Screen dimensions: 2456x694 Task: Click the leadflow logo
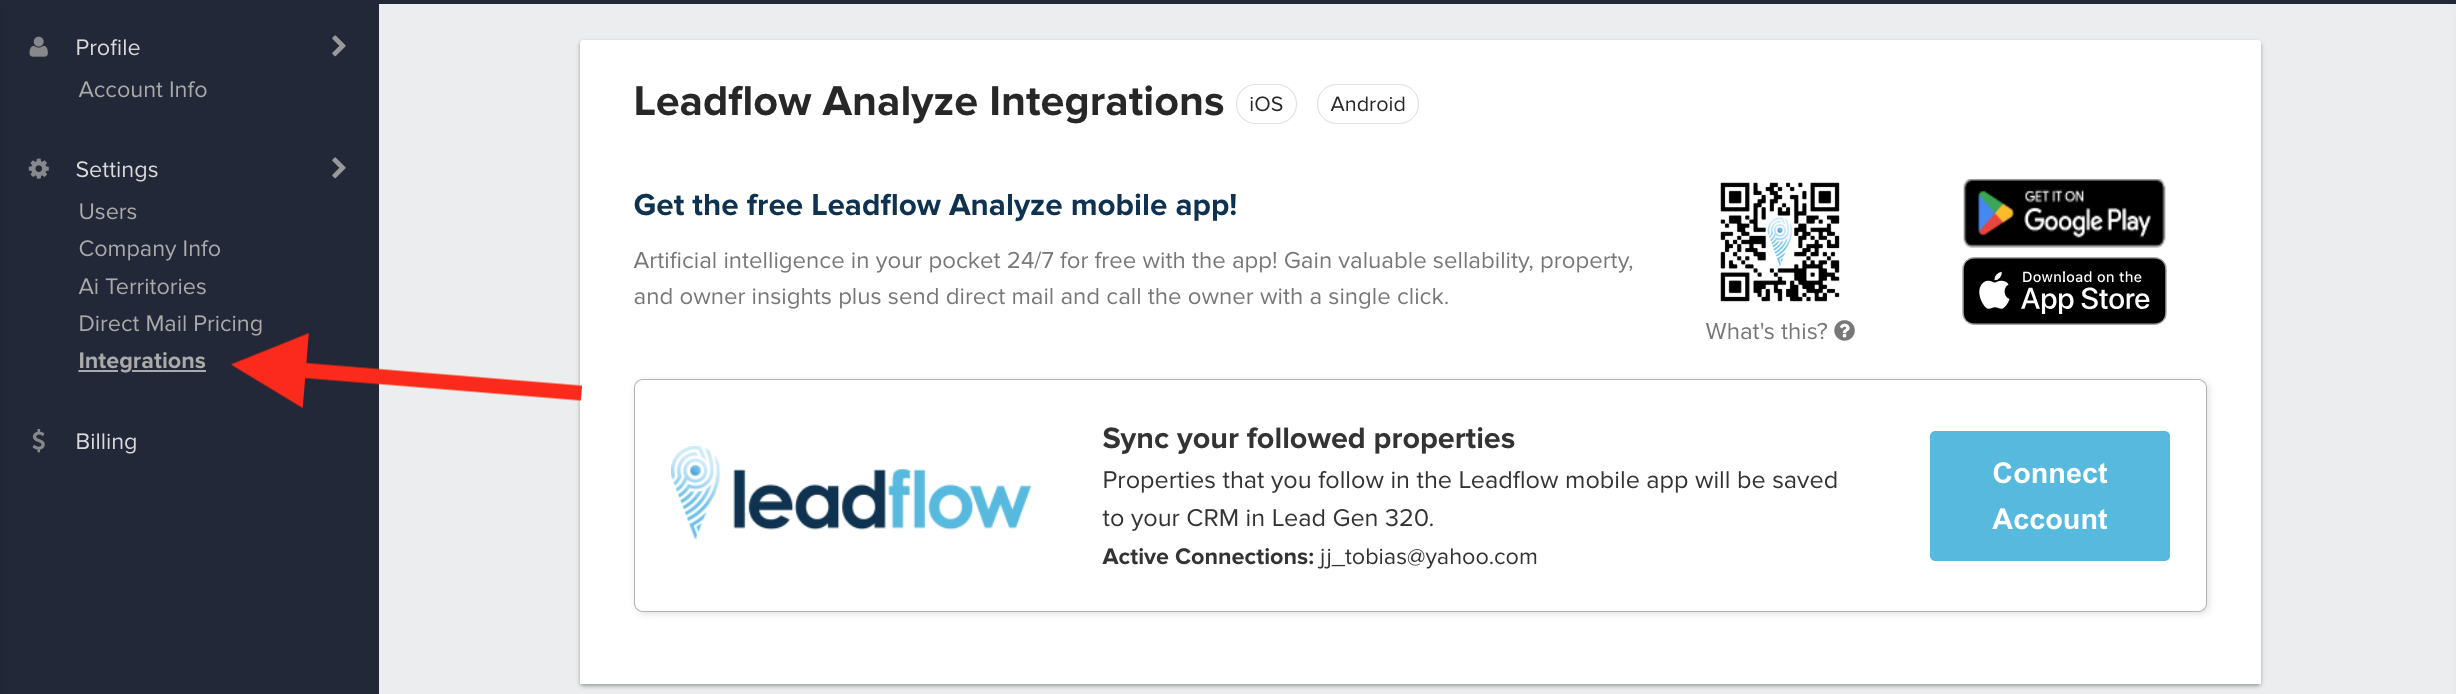coord(850,494)
